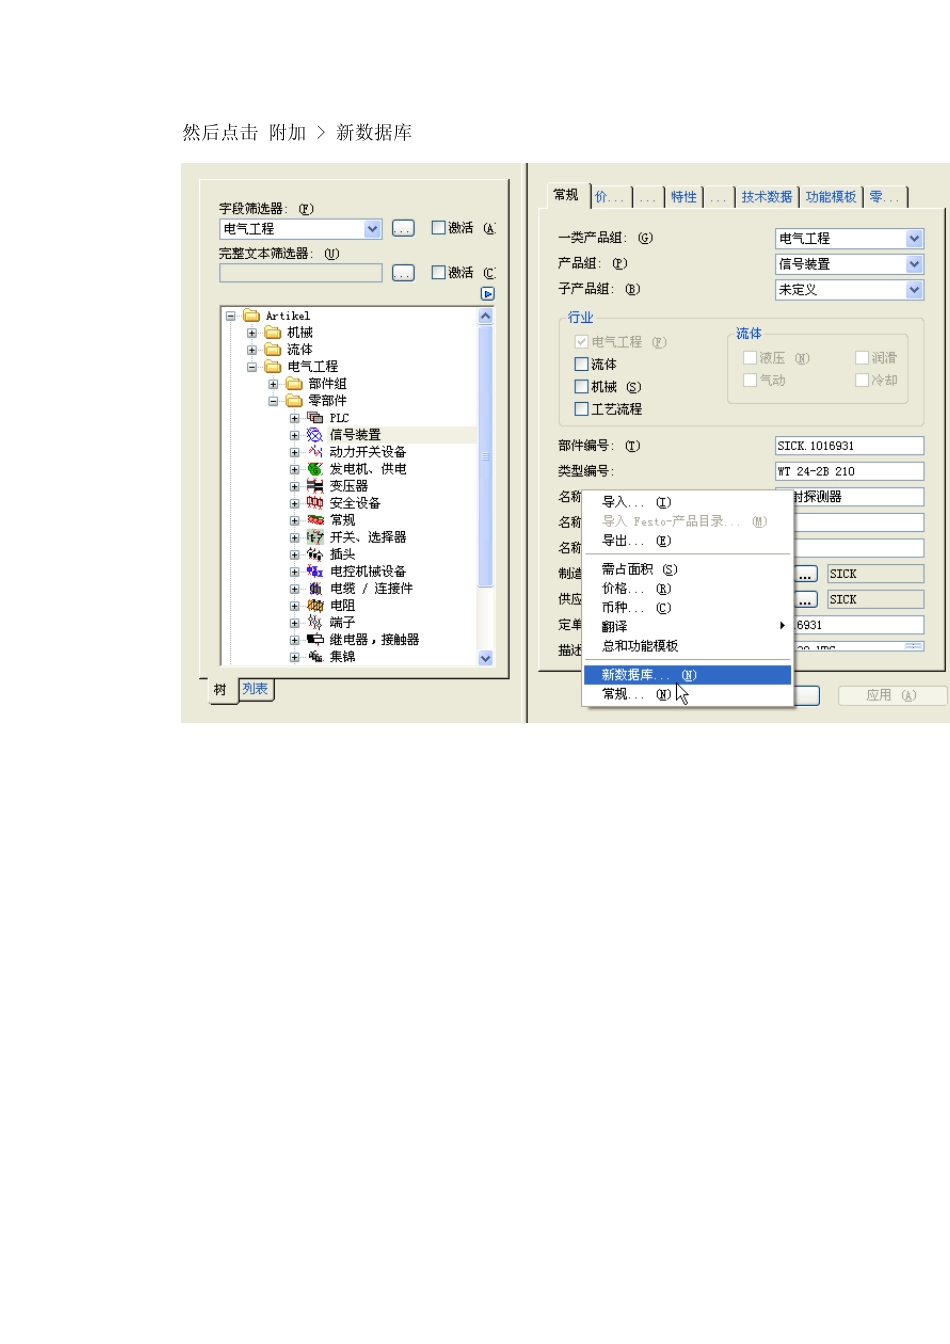Click the 端子 tree icon
Viewport: 950px width, 1344px height.
315,622
